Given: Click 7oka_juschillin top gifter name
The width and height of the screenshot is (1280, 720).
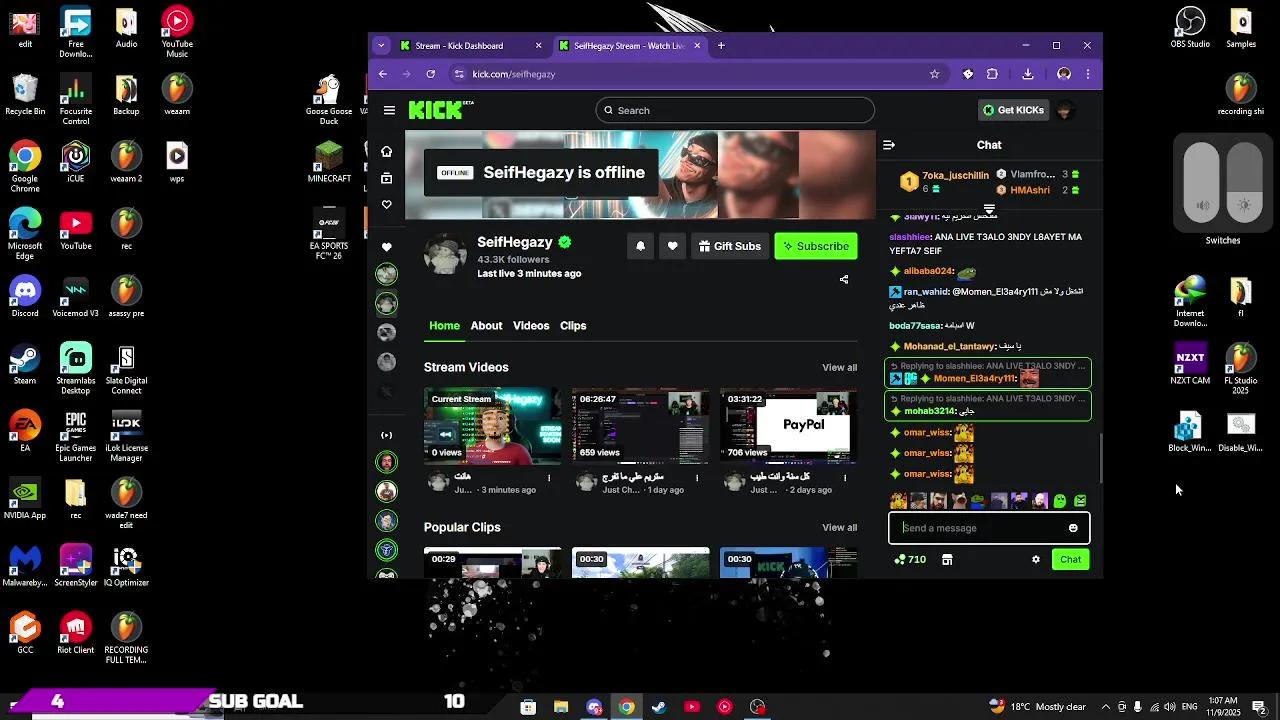Looking at the screenshot, I should [955, 176].
